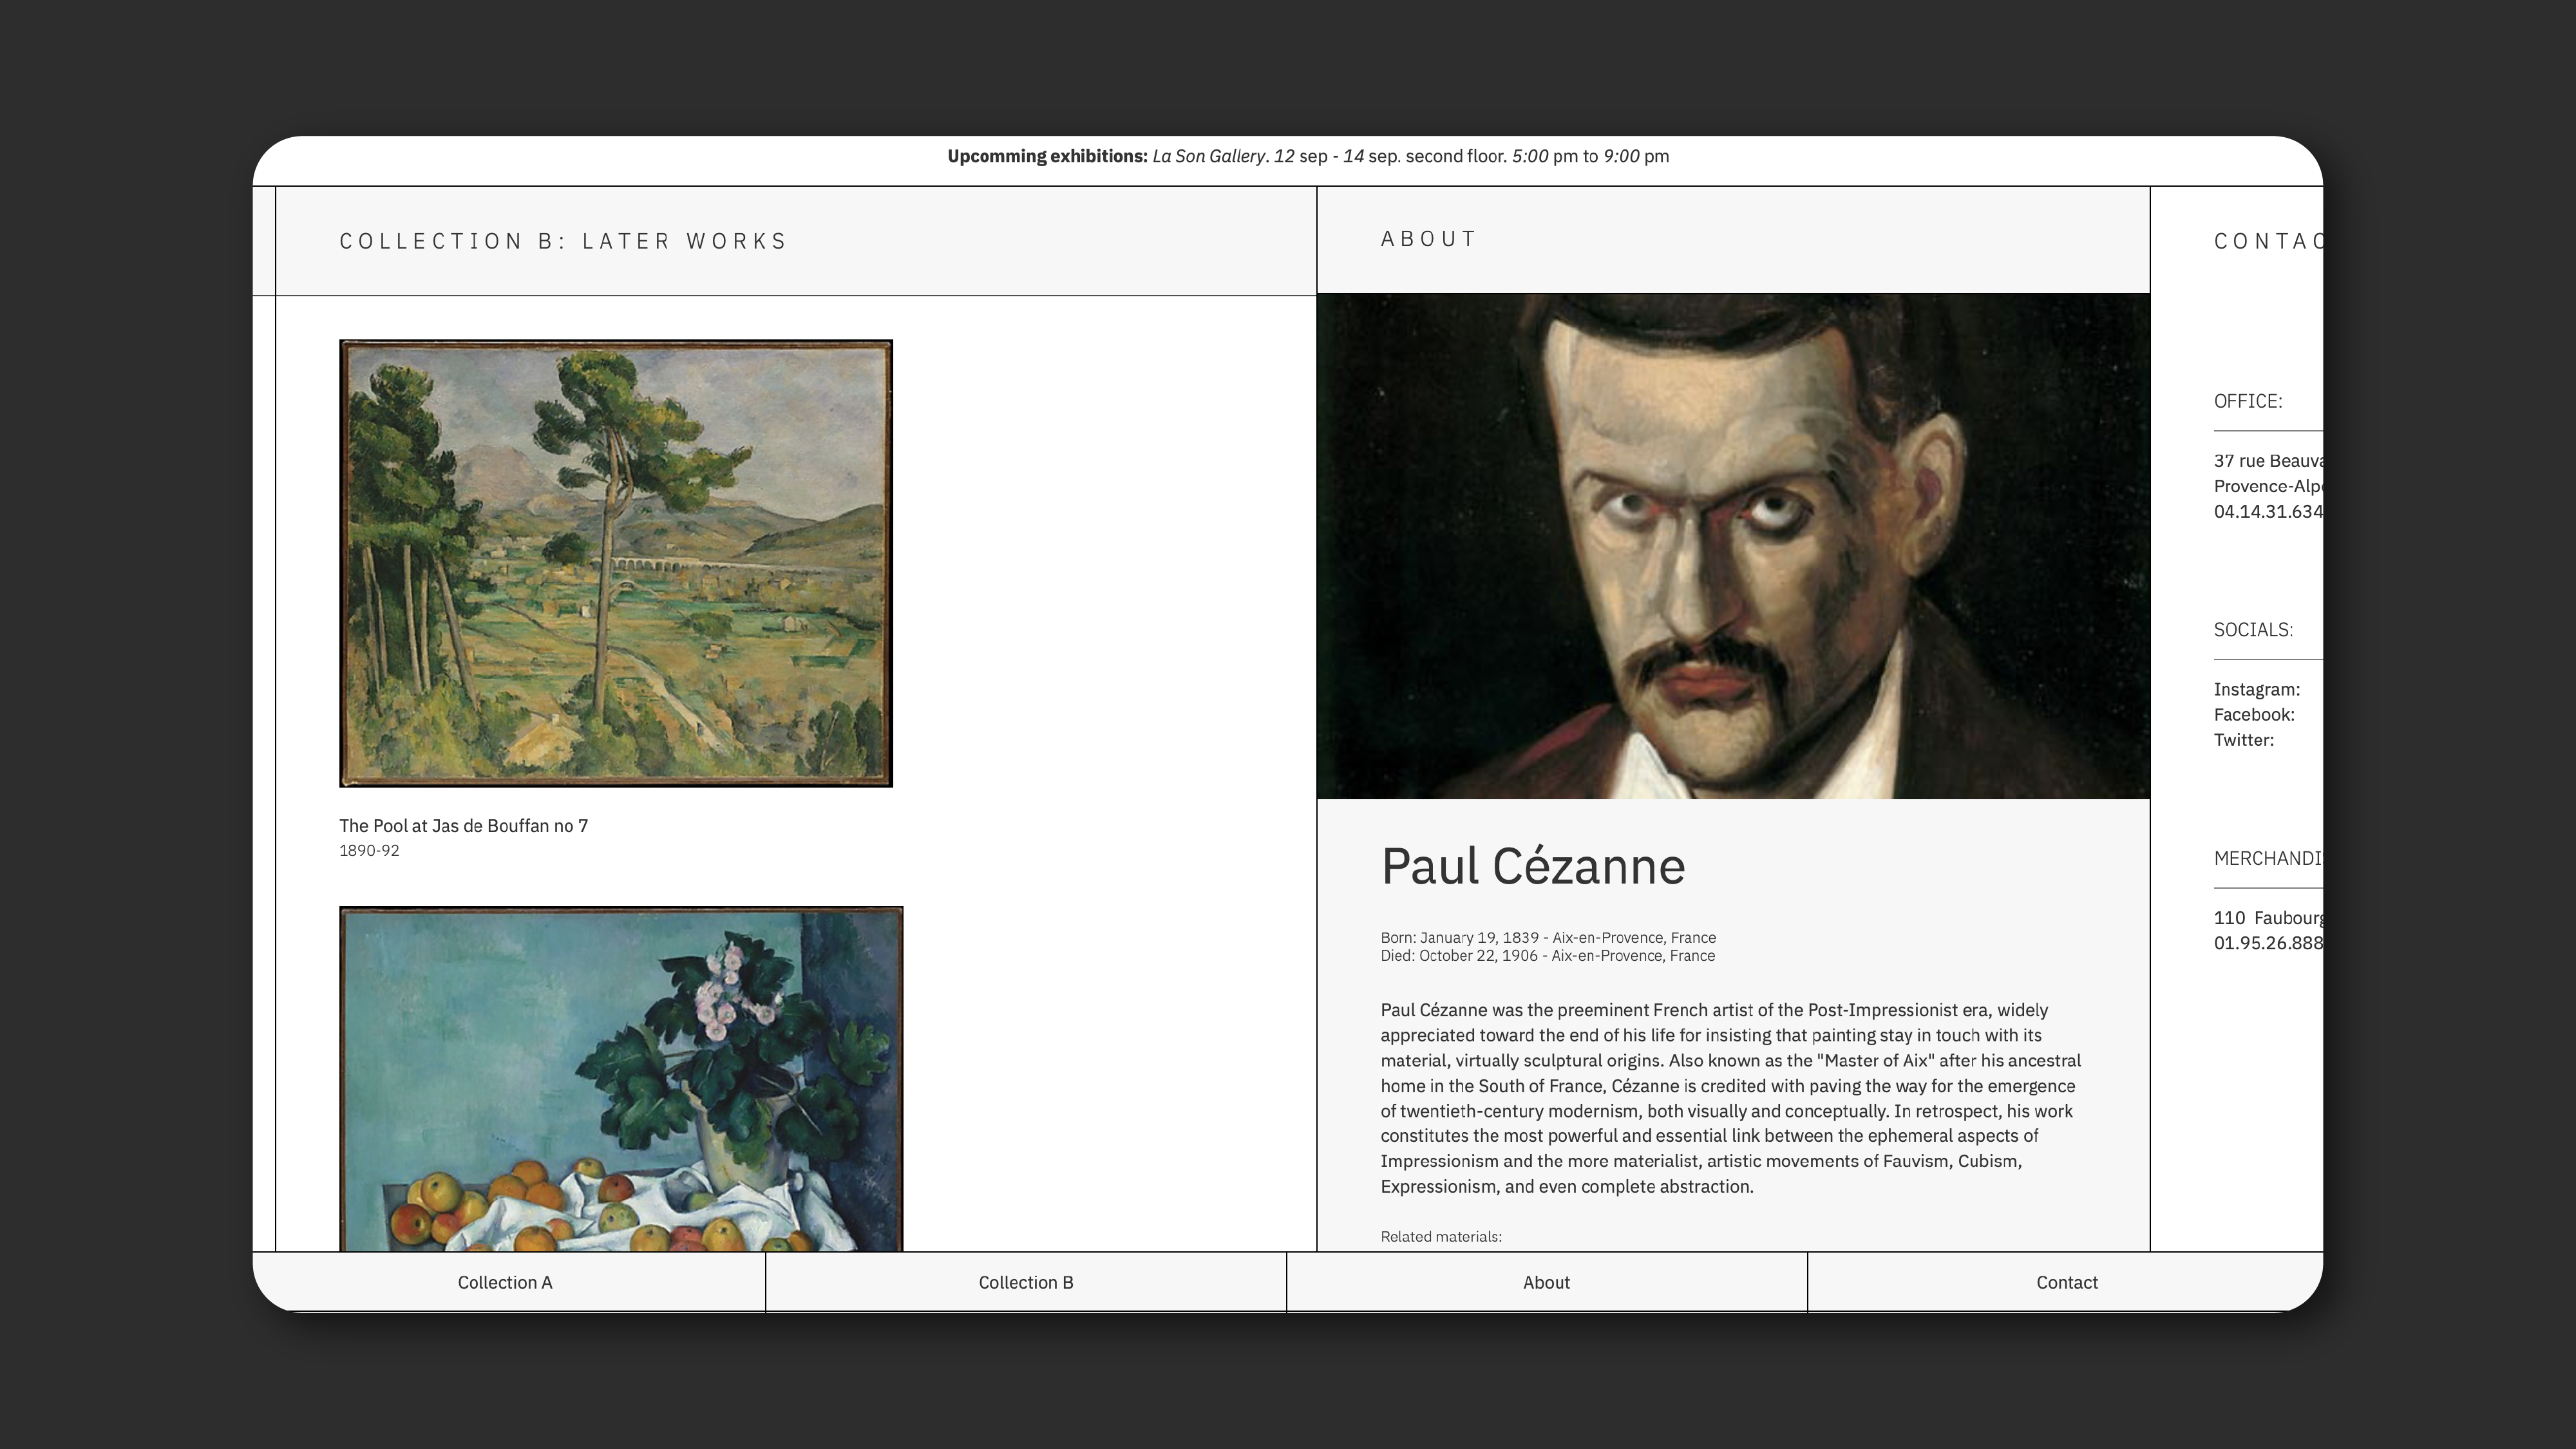Screen dimensions: 2576x1449
Task: Click the office phone number 04.14.31
Action: pos(2266,512)
